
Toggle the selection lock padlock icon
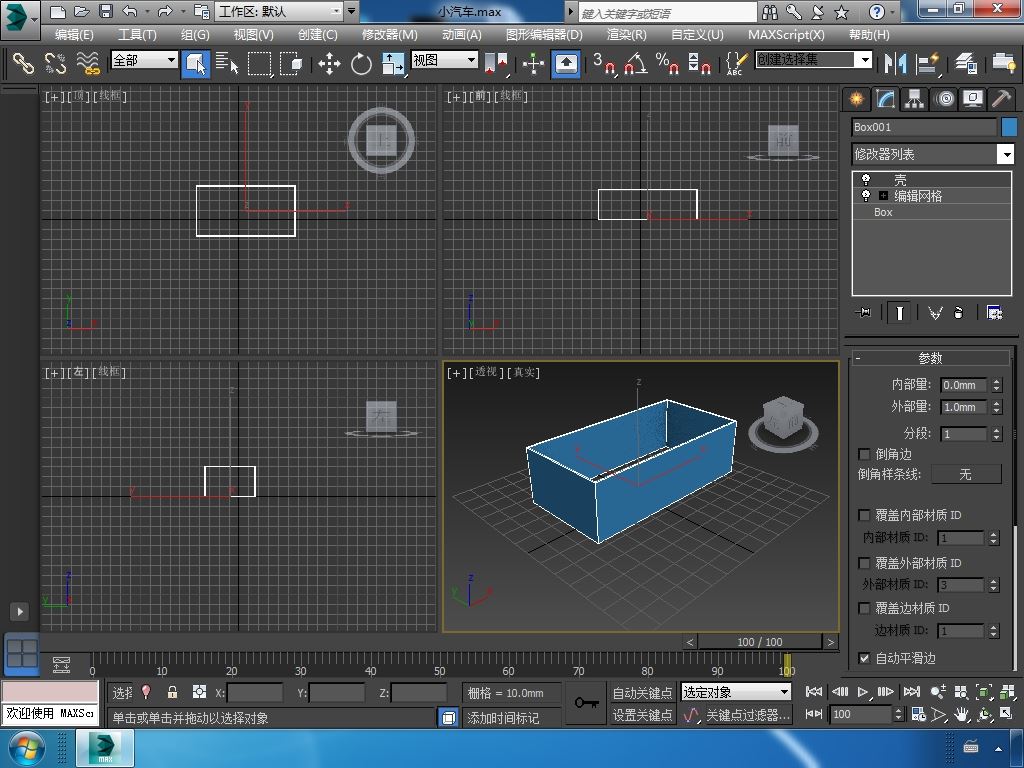coord(172,692)
